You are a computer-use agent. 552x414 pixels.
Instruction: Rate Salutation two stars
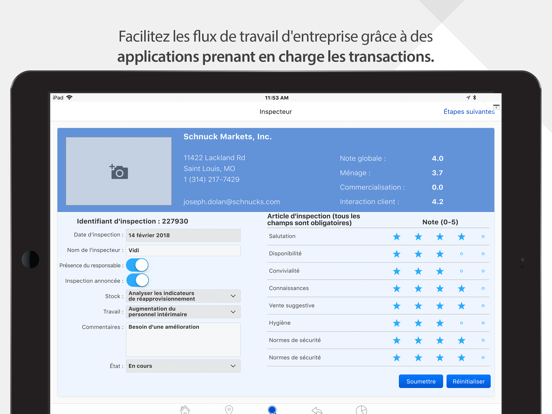[x=418, y=237]
